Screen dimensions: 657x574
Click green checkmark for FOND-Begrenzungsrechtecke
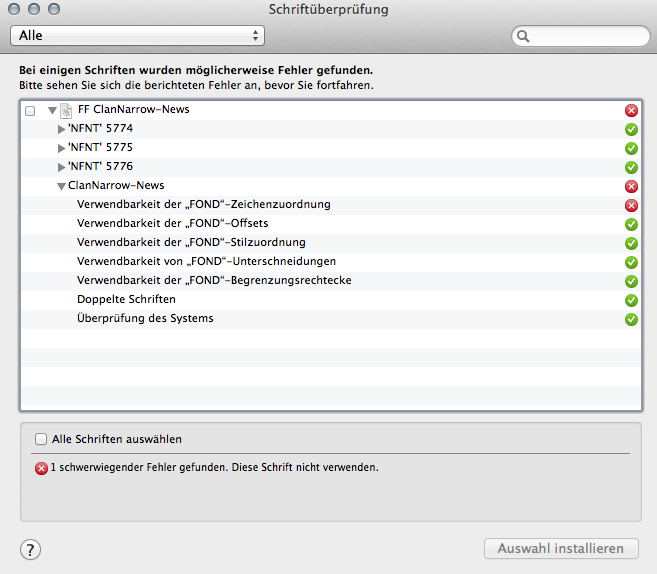click(x=631, y=281)
